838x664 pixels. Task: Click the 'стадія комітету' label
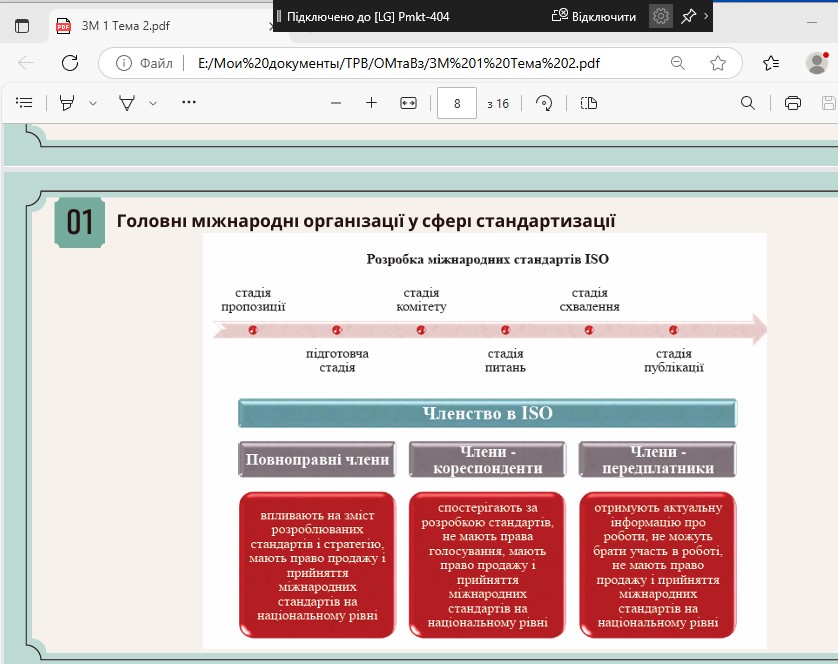click(421, 299)
